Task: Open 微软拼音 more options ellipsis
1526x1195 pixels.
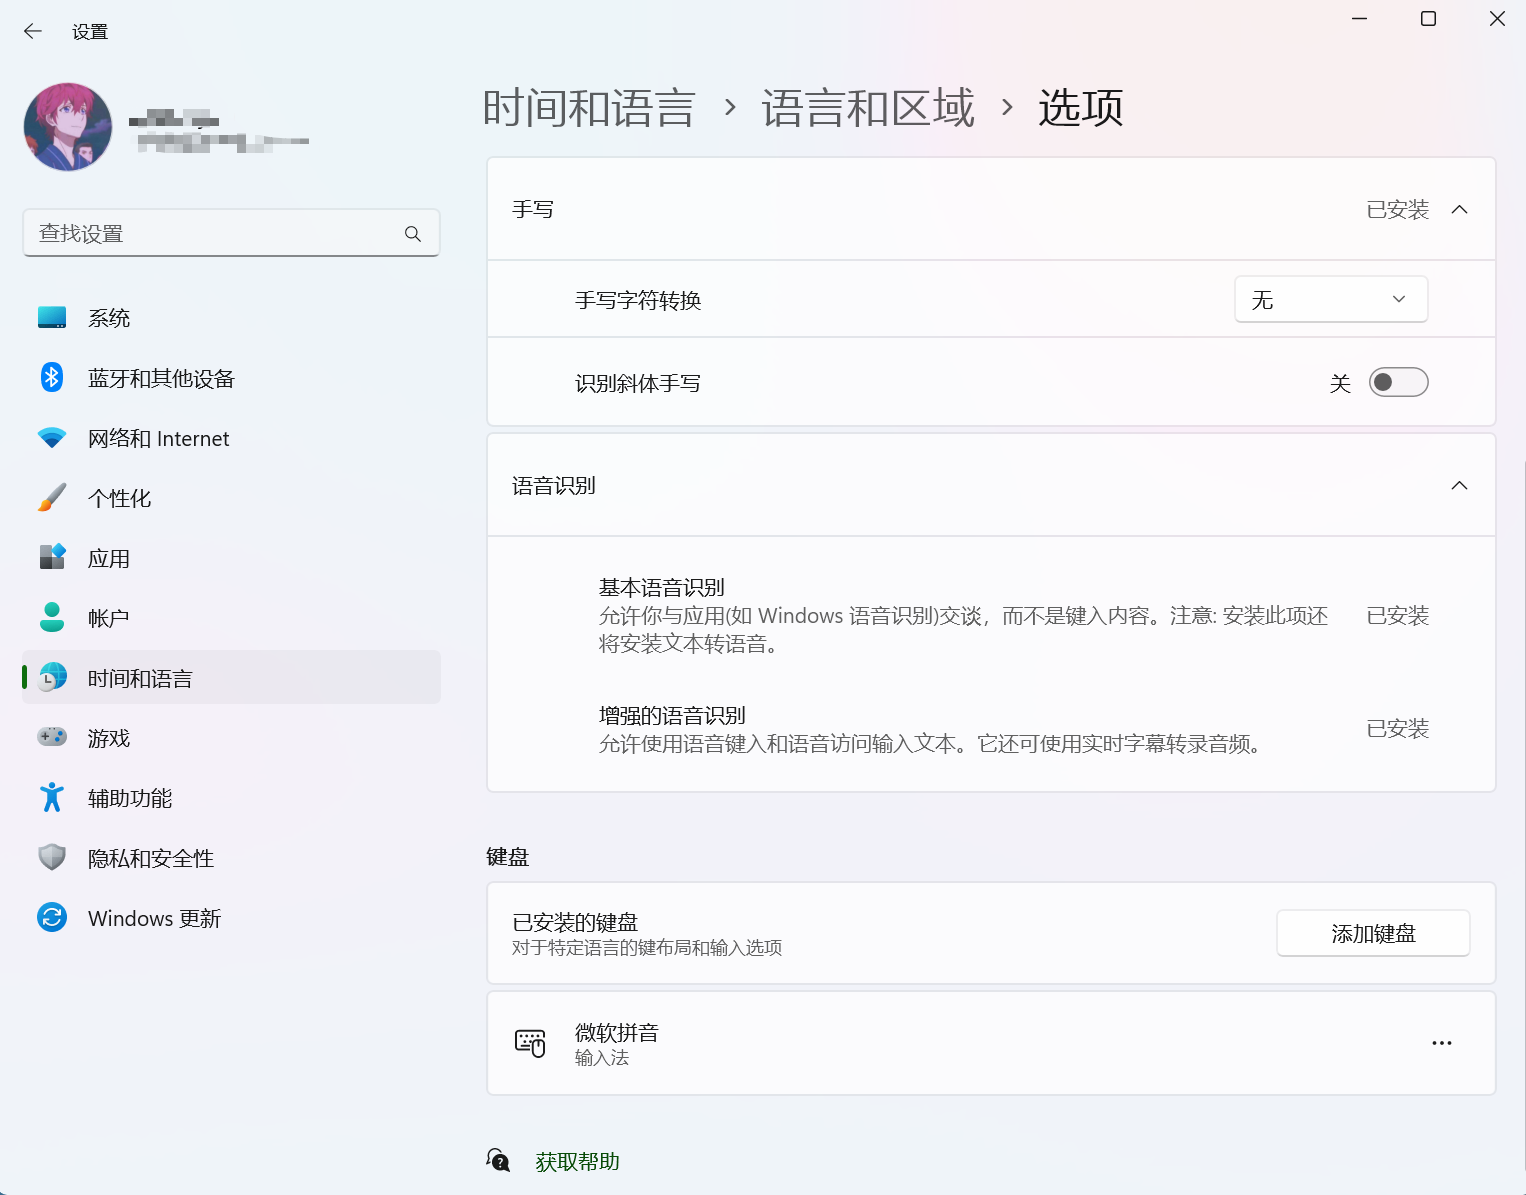Action: click(x=1441, y=1043)
